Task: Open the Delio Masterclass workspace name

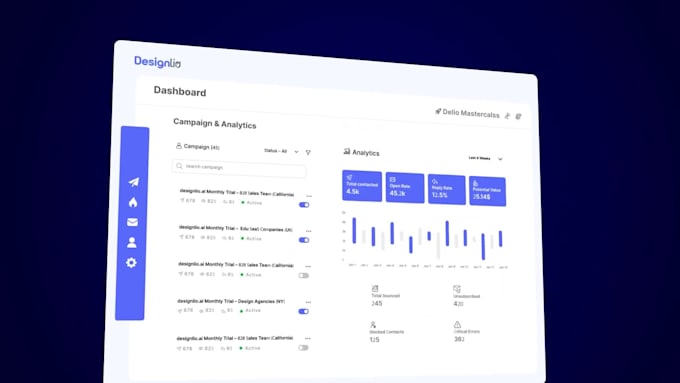Action: point(471,114)
